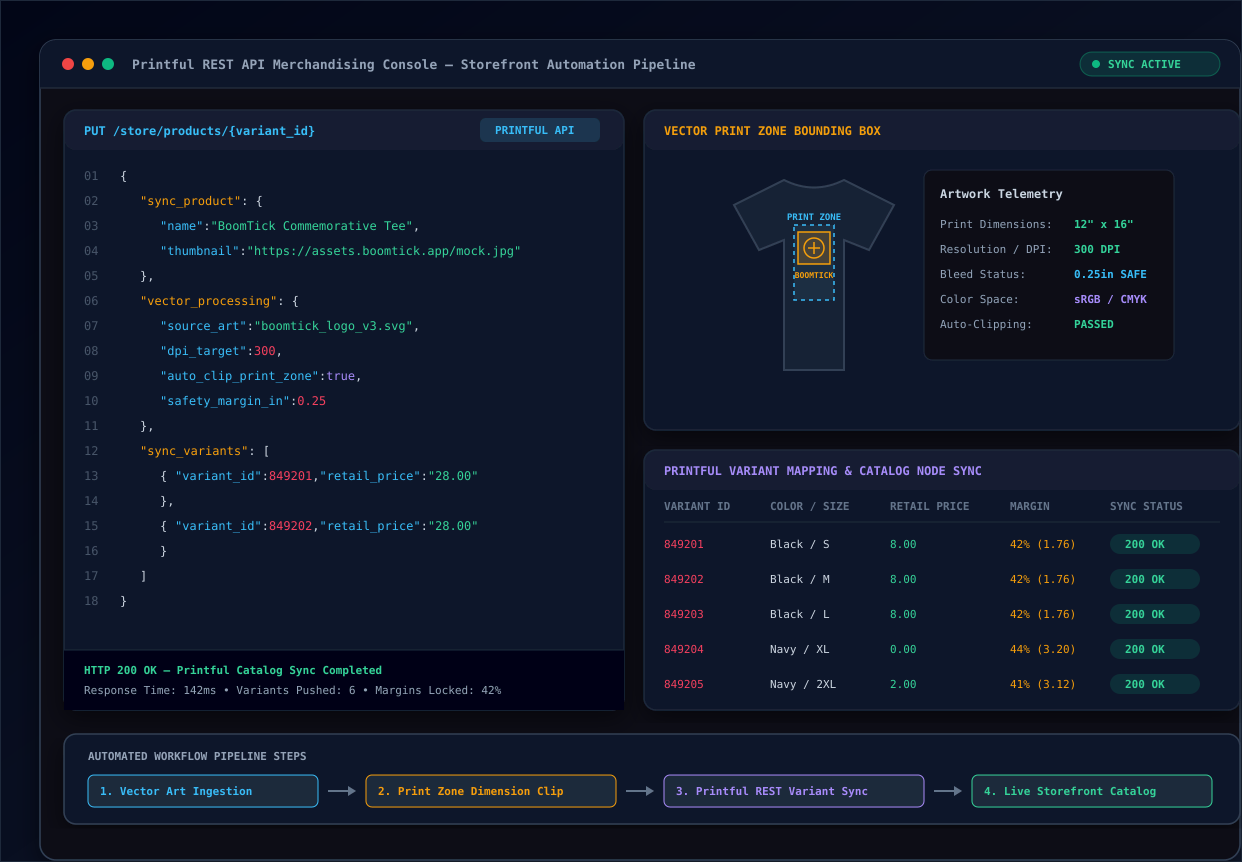The width and height of the screenshot is (1242, 862).
Task: Click the BOOMTICK label on the shirt
Action: point(814,275)
